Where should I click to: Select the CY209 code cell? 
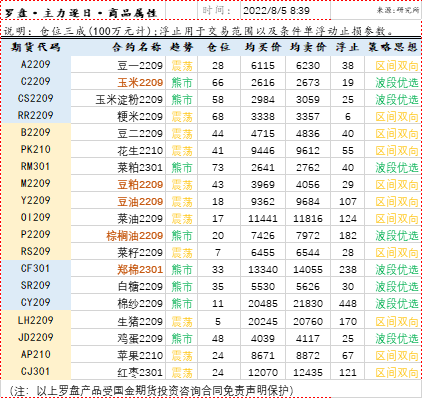[x=36, y=302]
